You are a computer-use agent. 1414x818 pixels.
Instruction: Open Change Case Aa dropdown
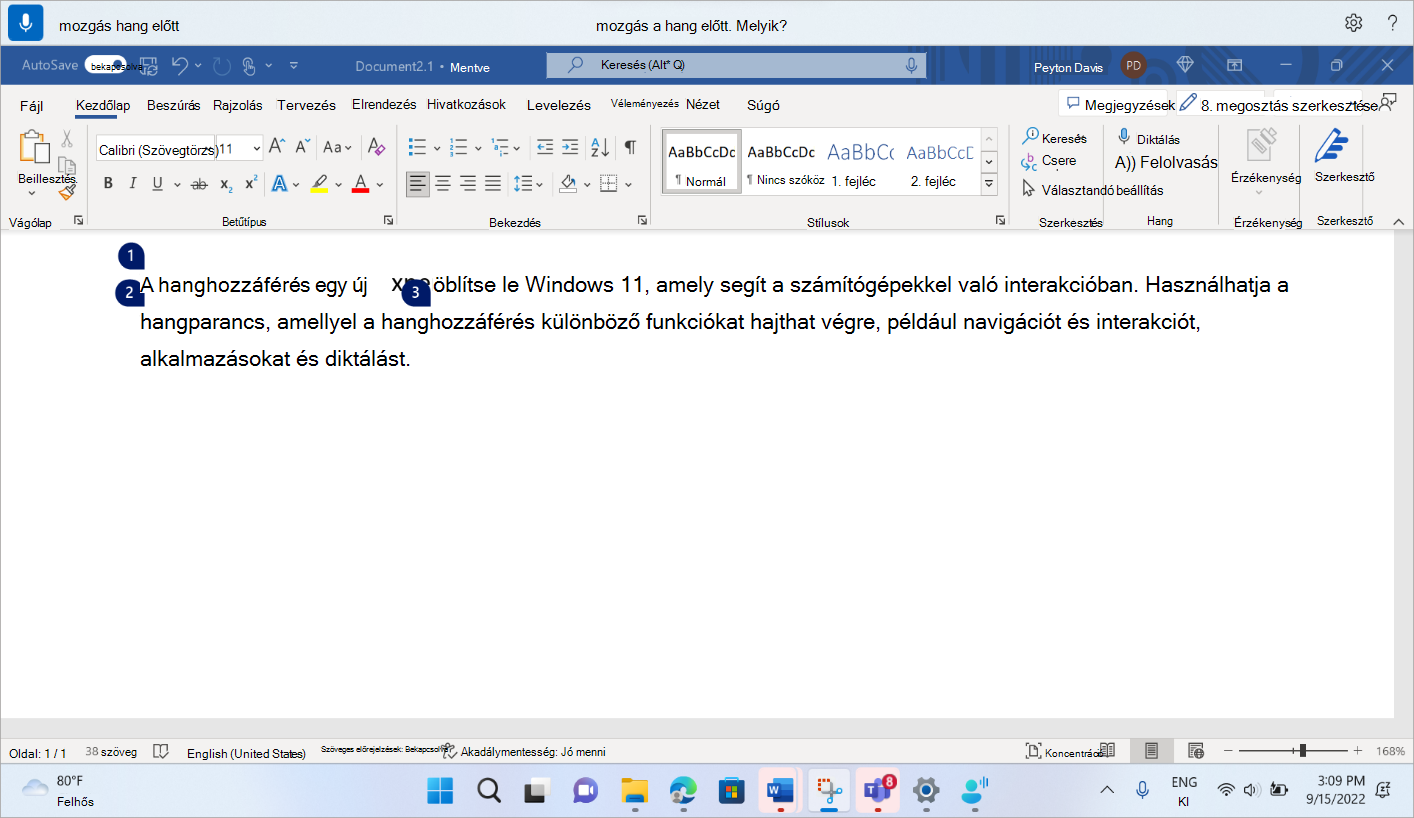[337, 147]
